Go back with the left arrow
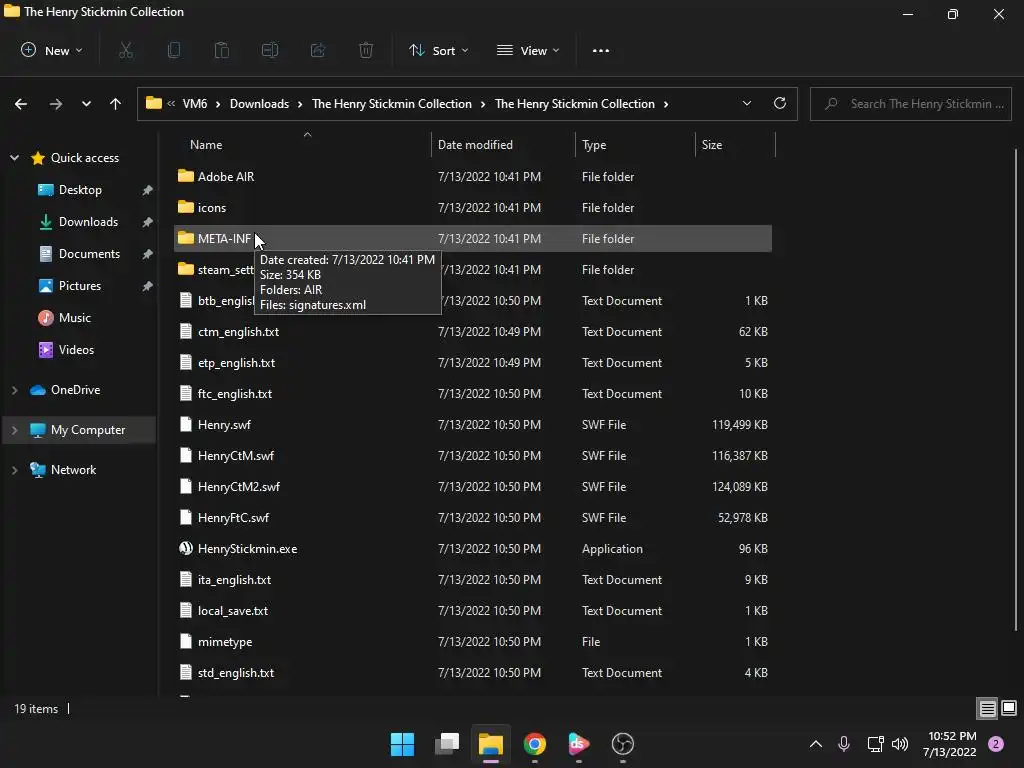Viewport: 1024px width, 768px height. point(21,104)
